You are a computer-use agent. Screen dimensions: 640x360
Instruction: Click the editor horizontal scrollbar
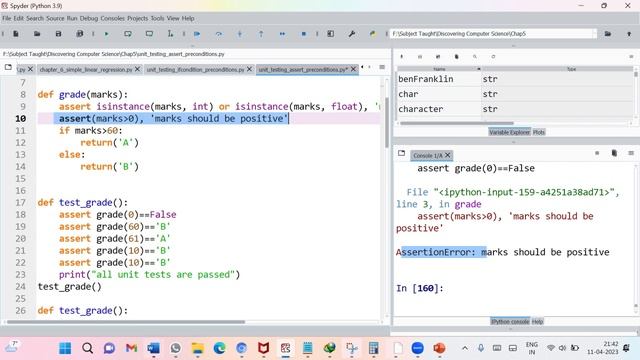click(x=126, y=322)
